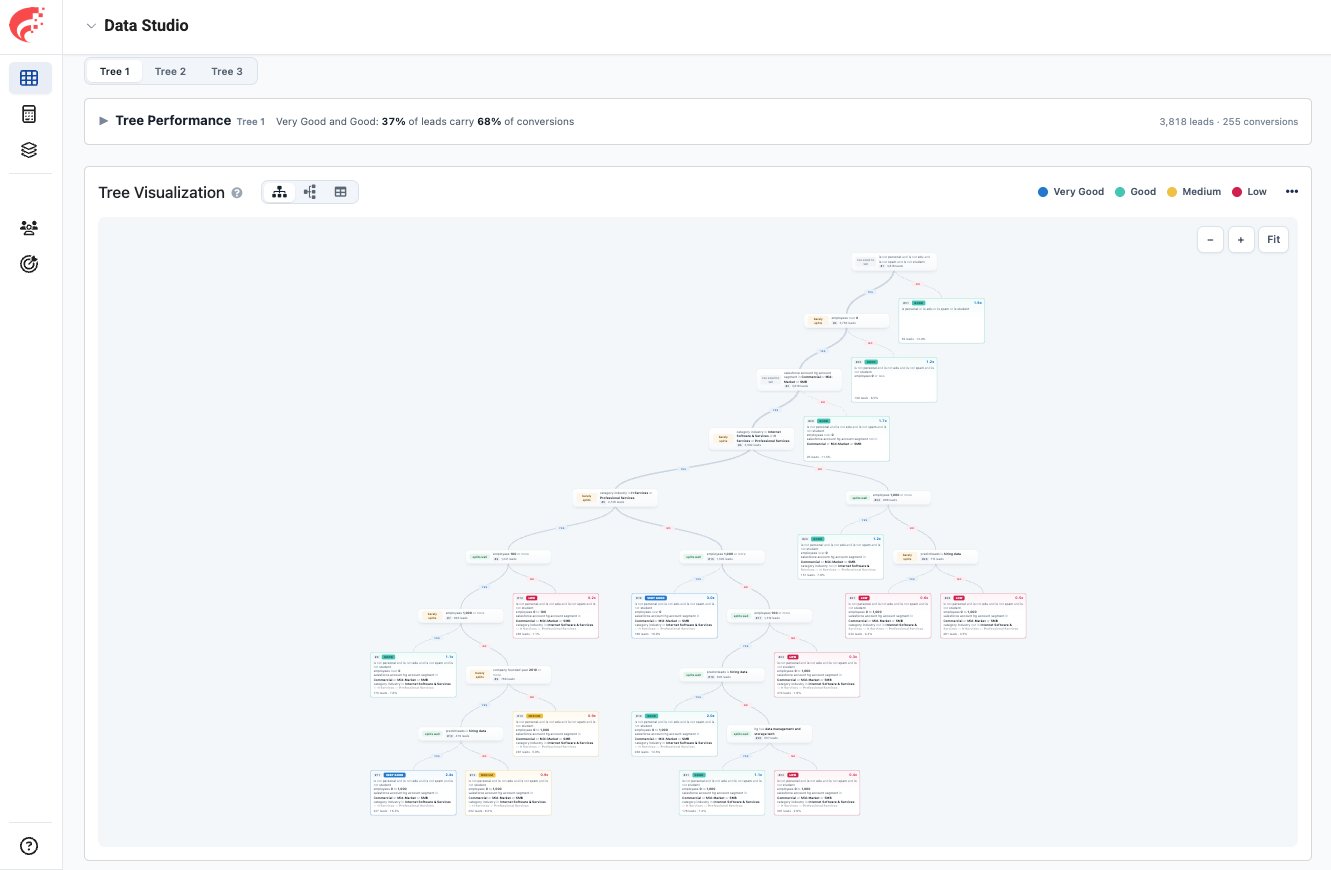The width and height of the screenshot is (1331, 870).
Task: Click the yellow Medium legend dot
Action: [1172, 192]
